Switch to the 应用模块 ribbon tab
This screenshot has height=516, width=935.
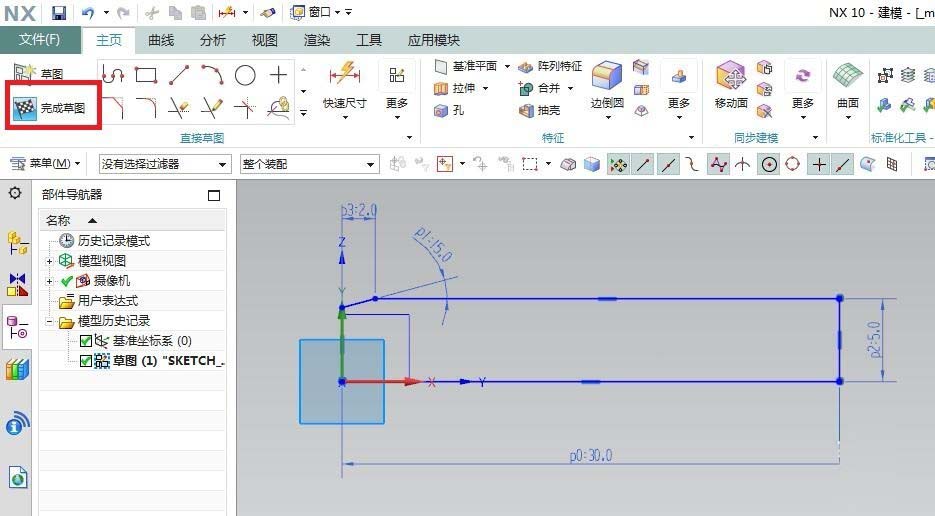(x=434, y=40)
